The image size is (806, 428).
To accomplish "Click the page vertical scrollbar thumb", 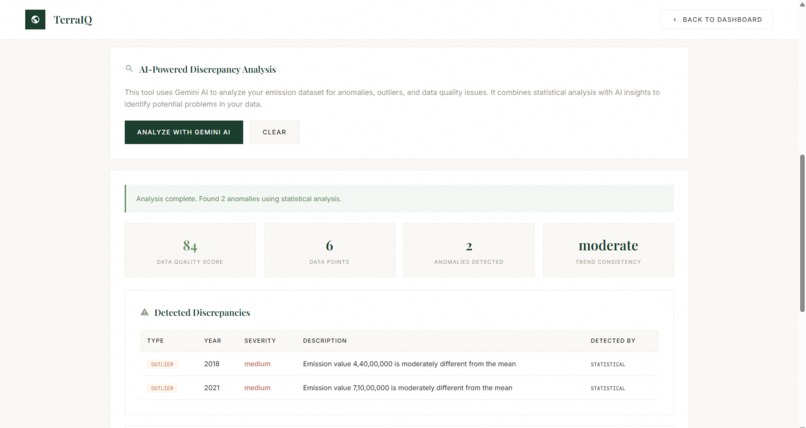I will click(802, 233).
